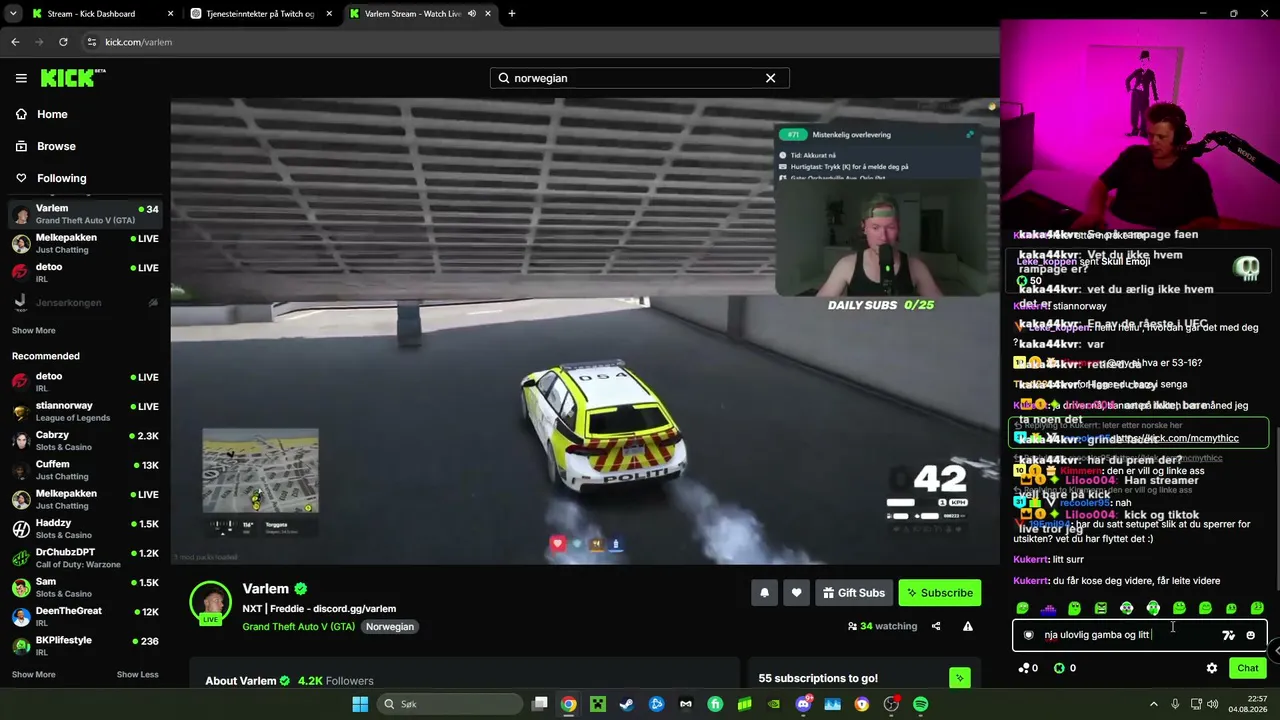Click the channel points balance icon

coord(1024,668)
